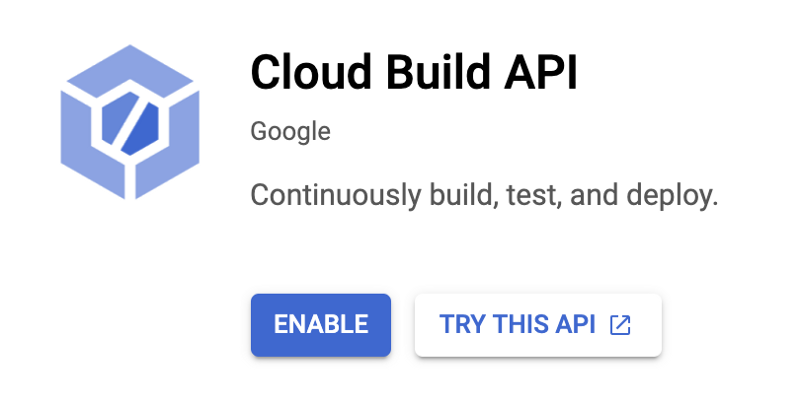Click the word Cloud in the heading
800x402 pixels.
click(x=311, y=72)
